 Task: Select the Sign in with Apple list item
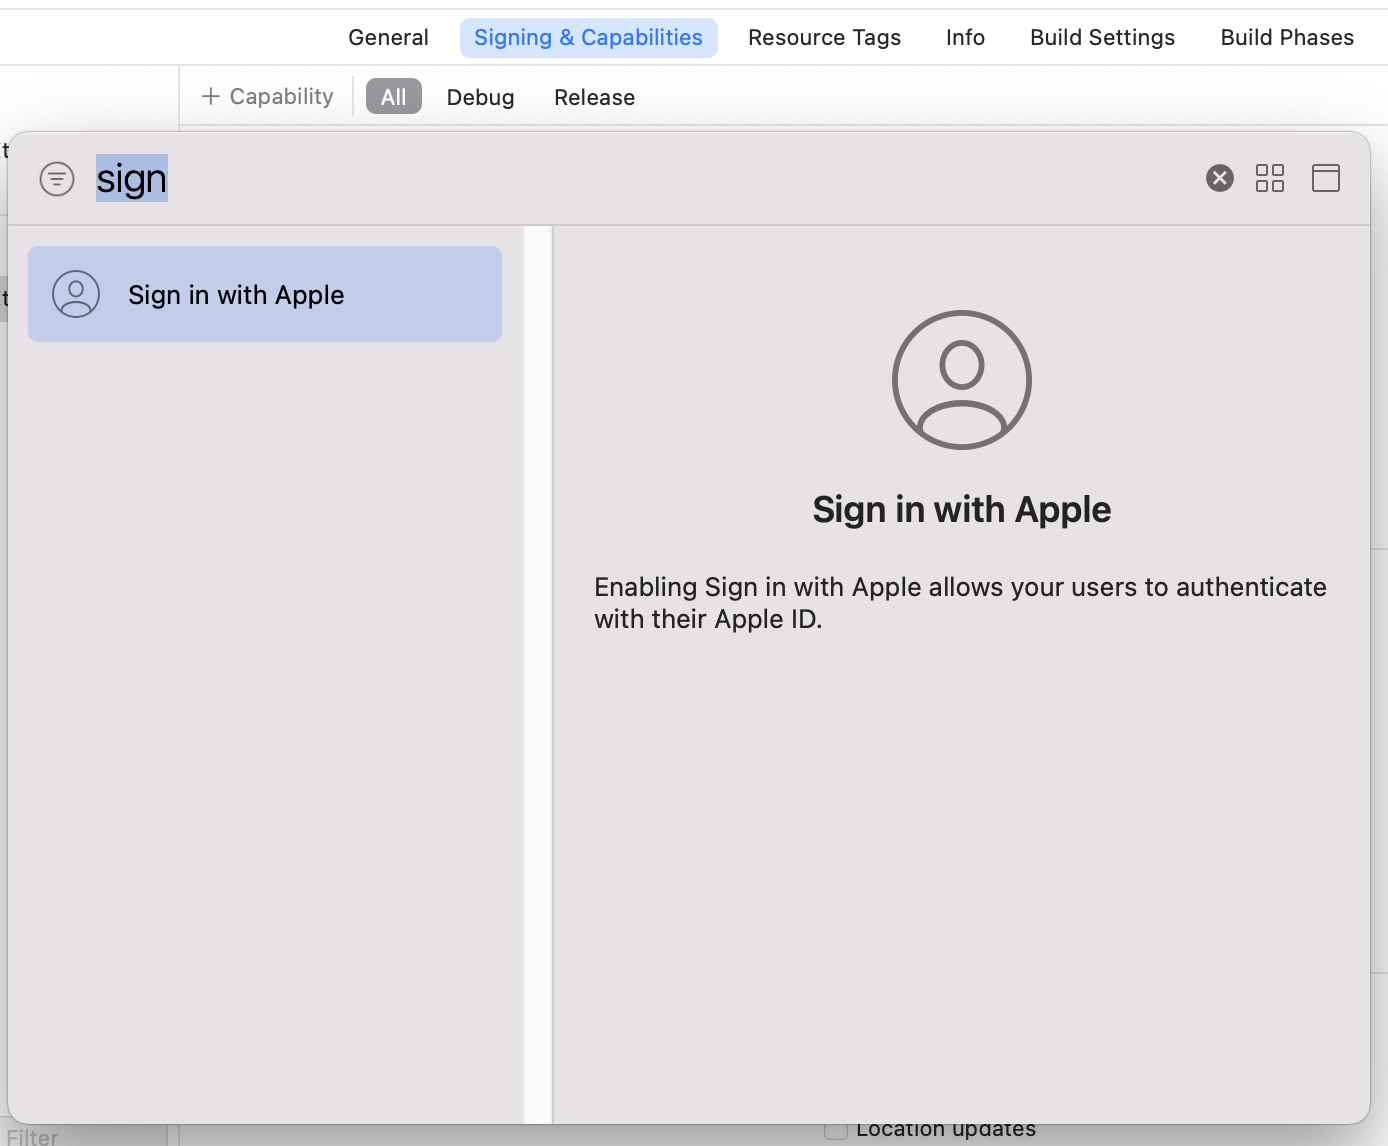point(265,294)
